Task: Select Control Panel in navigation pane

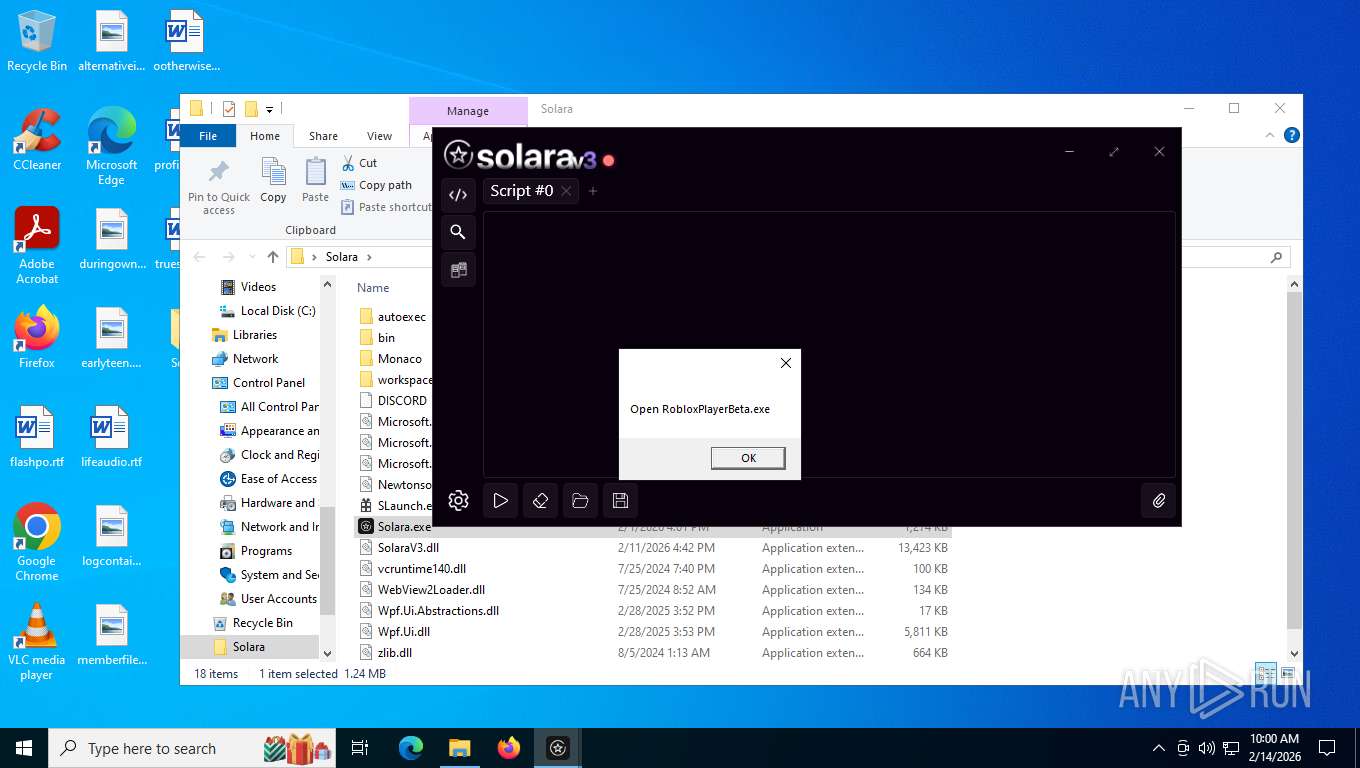Action: coord(259,383)
